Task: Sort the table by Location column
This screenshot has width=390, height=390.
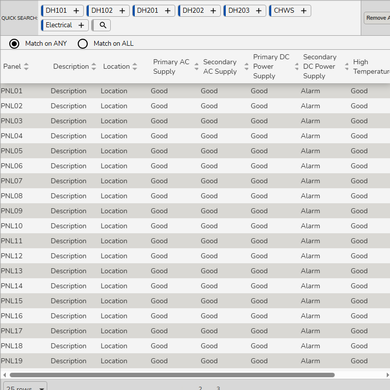Action: [135, 66]
